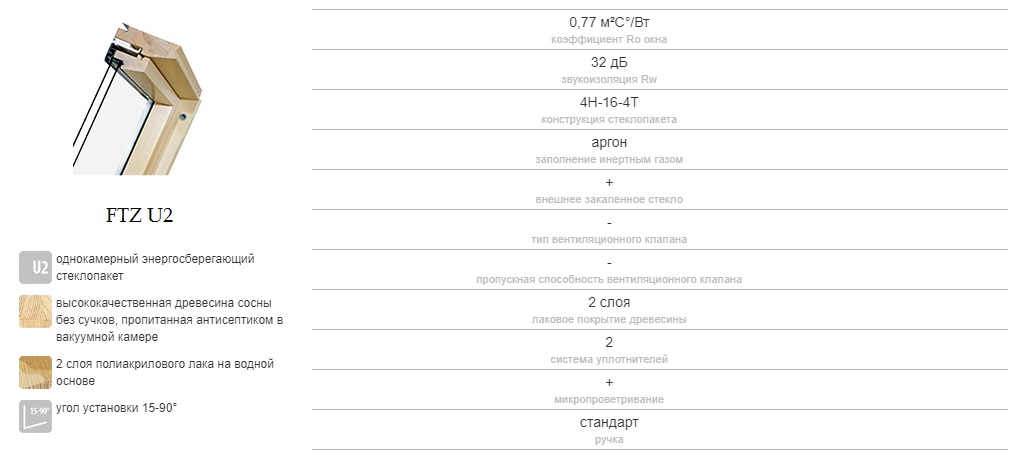Image resolution: width=1019 pixels, height=460 pixels.
Task: Click the внешнее закаленное стекло label
Action: click(x=609, y=199)
